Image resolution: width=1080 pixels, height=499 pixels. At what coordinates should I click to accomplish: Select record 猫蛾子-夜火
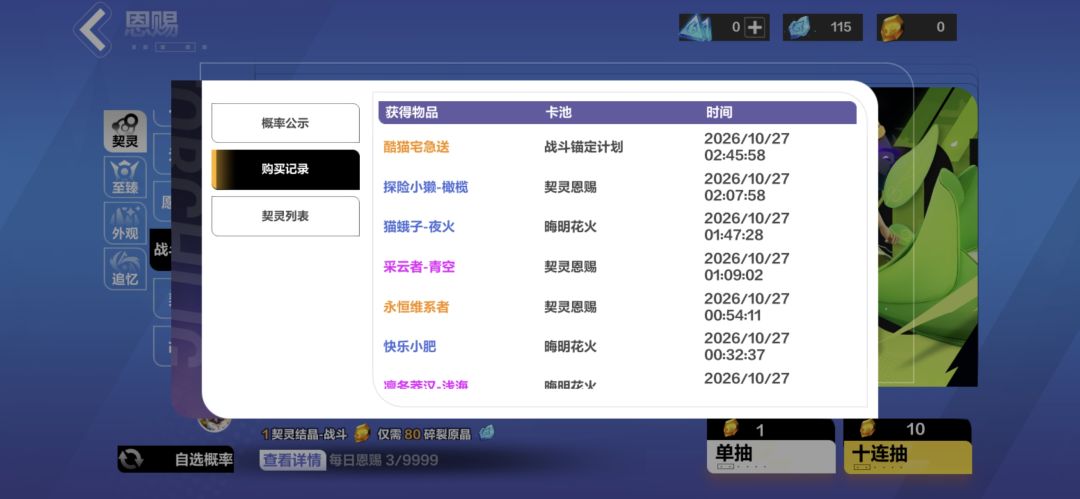[419, 227]
